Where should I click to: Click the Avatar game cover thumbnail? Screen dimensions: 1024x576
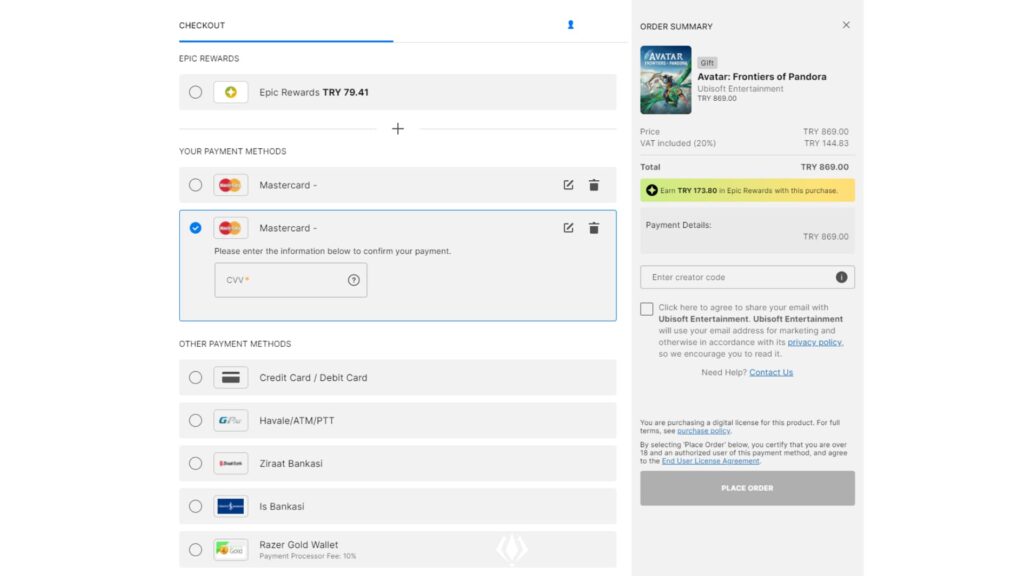pos(665,80)
